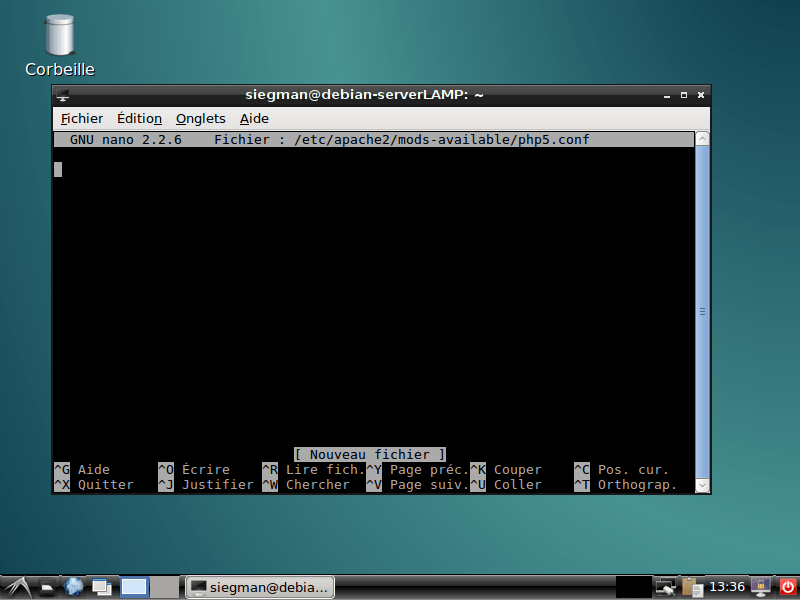Click the display settings icon in the tray
The width and height of the screenshot is (800, 600).
(x=664, y=587)
